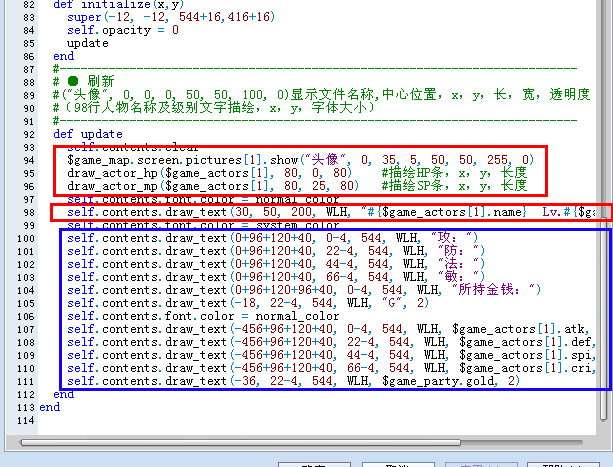Screen dimensions: 613x467
Task: Click line number 100 in the gutter
Action: (26, 238)
